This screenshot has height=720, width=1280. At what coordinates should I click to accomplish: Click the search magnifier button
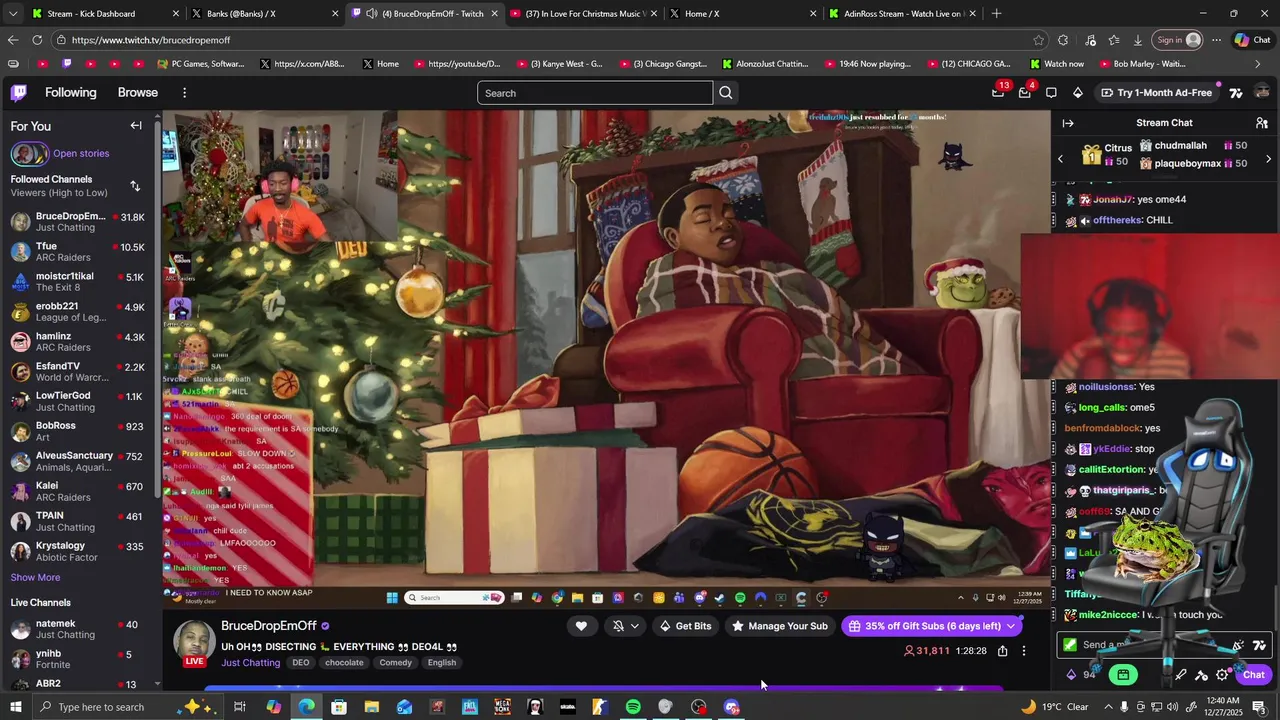point(726,93)
